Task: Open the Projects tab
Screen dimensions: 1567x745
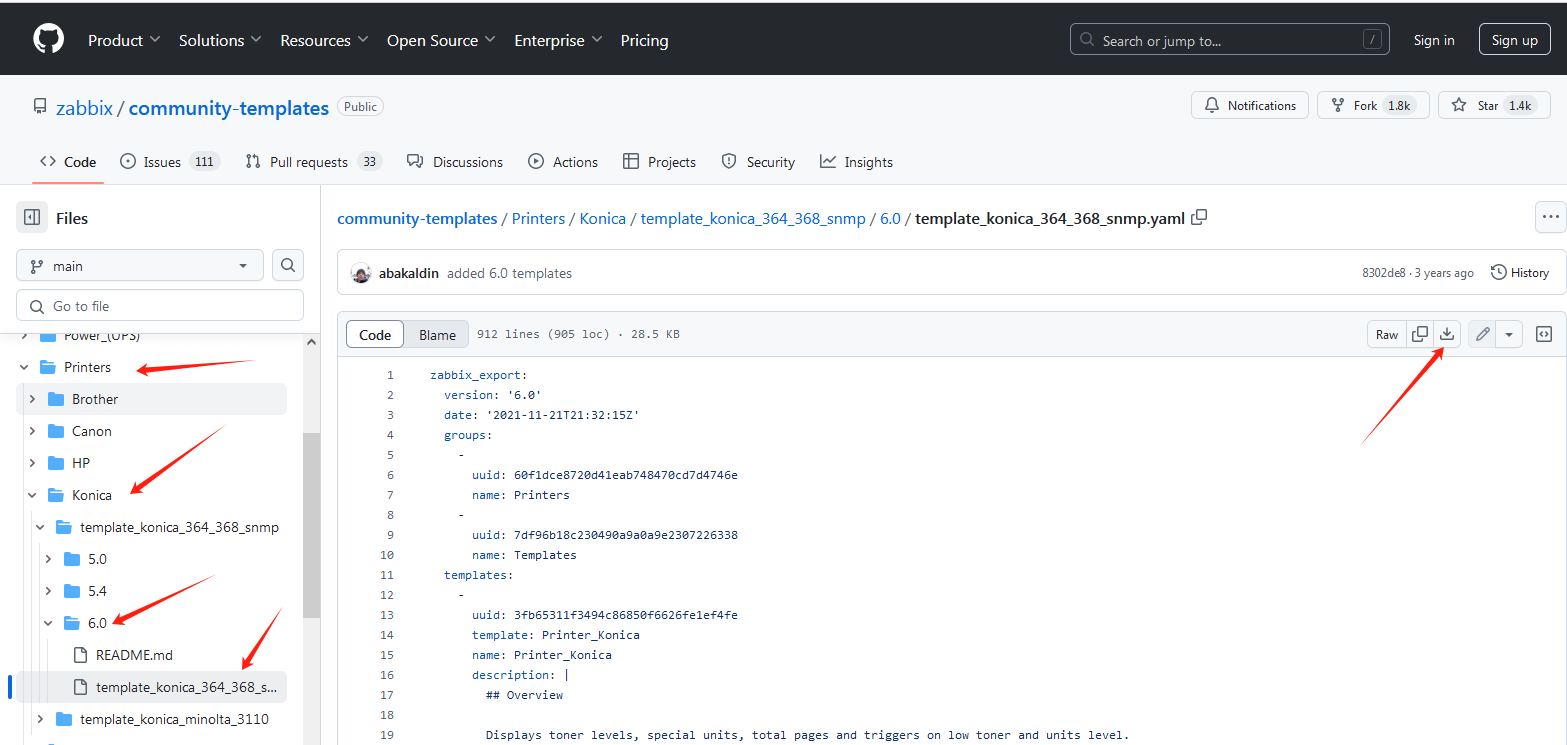Action: click(659, 162)
